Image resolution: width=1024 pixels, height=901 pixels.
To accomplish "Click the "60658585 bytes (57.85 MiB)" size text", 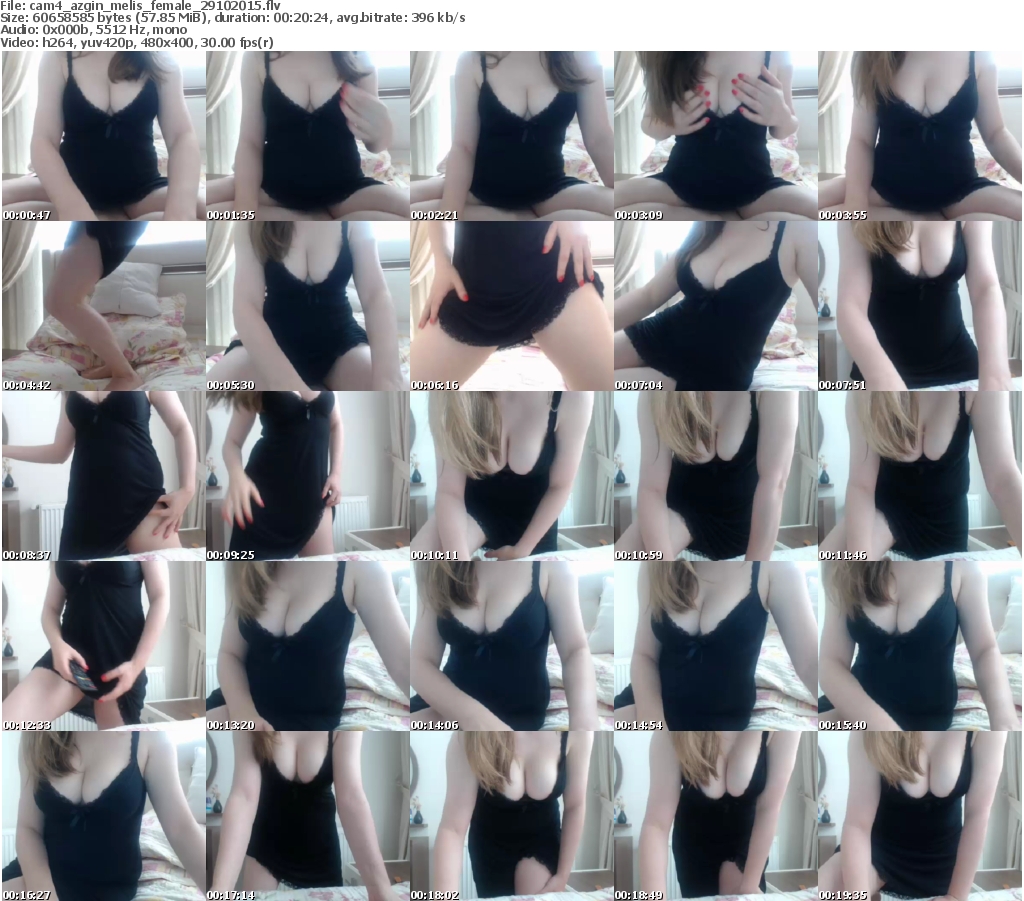I will (119, 18).
